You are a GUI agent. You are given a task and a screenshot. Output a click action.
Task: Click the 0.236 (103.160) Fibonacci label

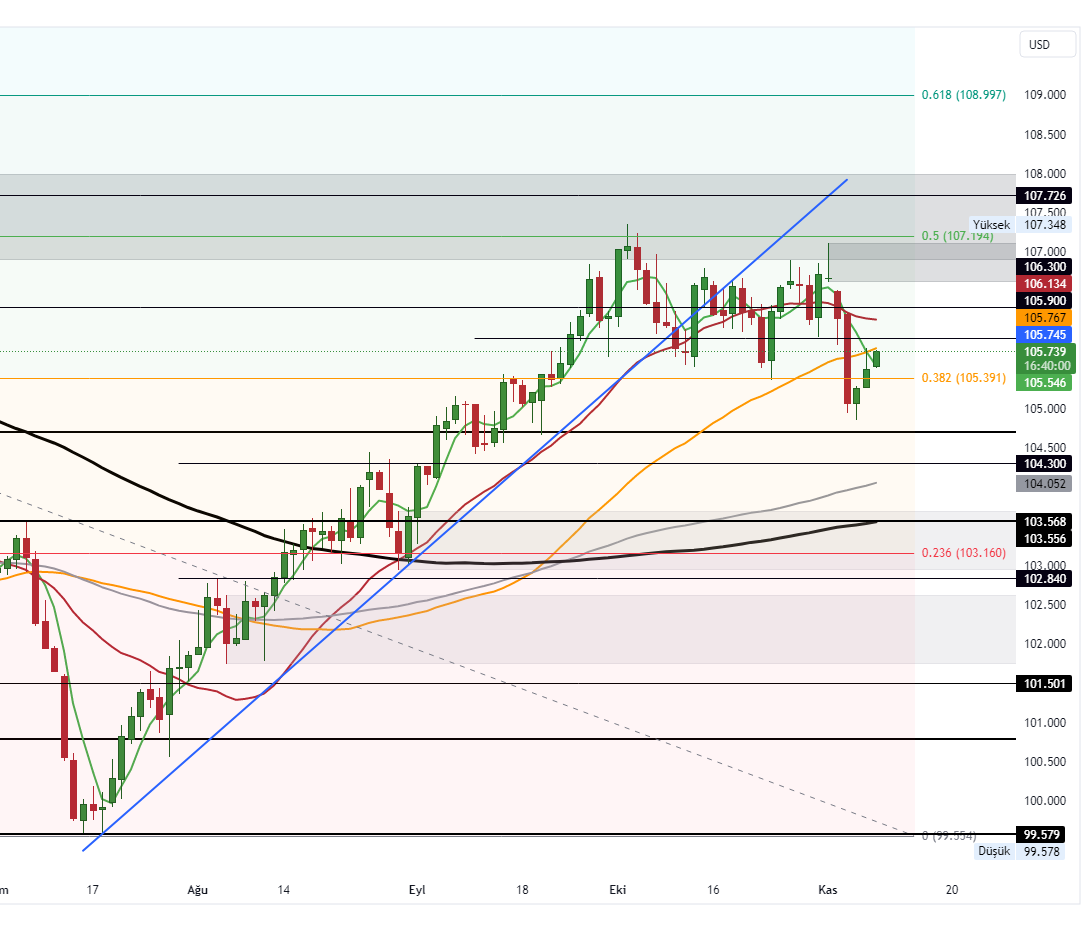[963, 553]
